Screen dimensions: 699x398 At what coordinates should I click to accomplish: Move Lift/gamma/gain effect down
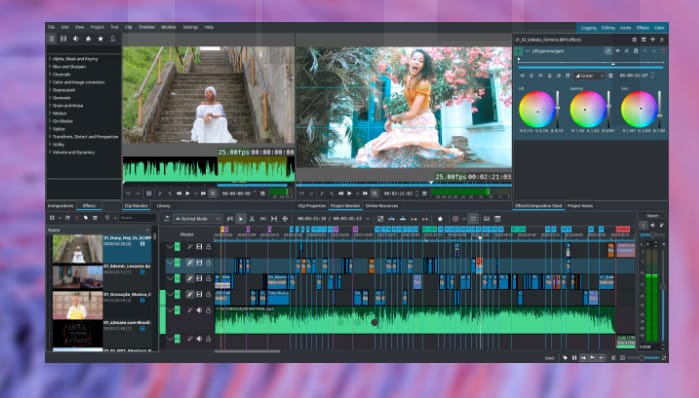pos(654,51)
